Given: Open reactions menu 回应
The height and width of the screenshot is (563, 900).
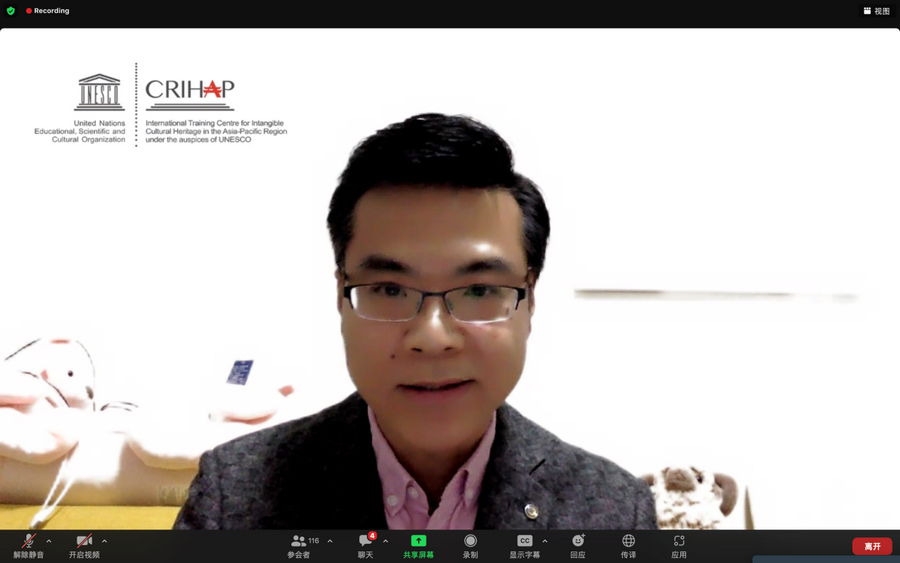Looking at the screenshot, I should pyautogui.click(x=578, y=546).
